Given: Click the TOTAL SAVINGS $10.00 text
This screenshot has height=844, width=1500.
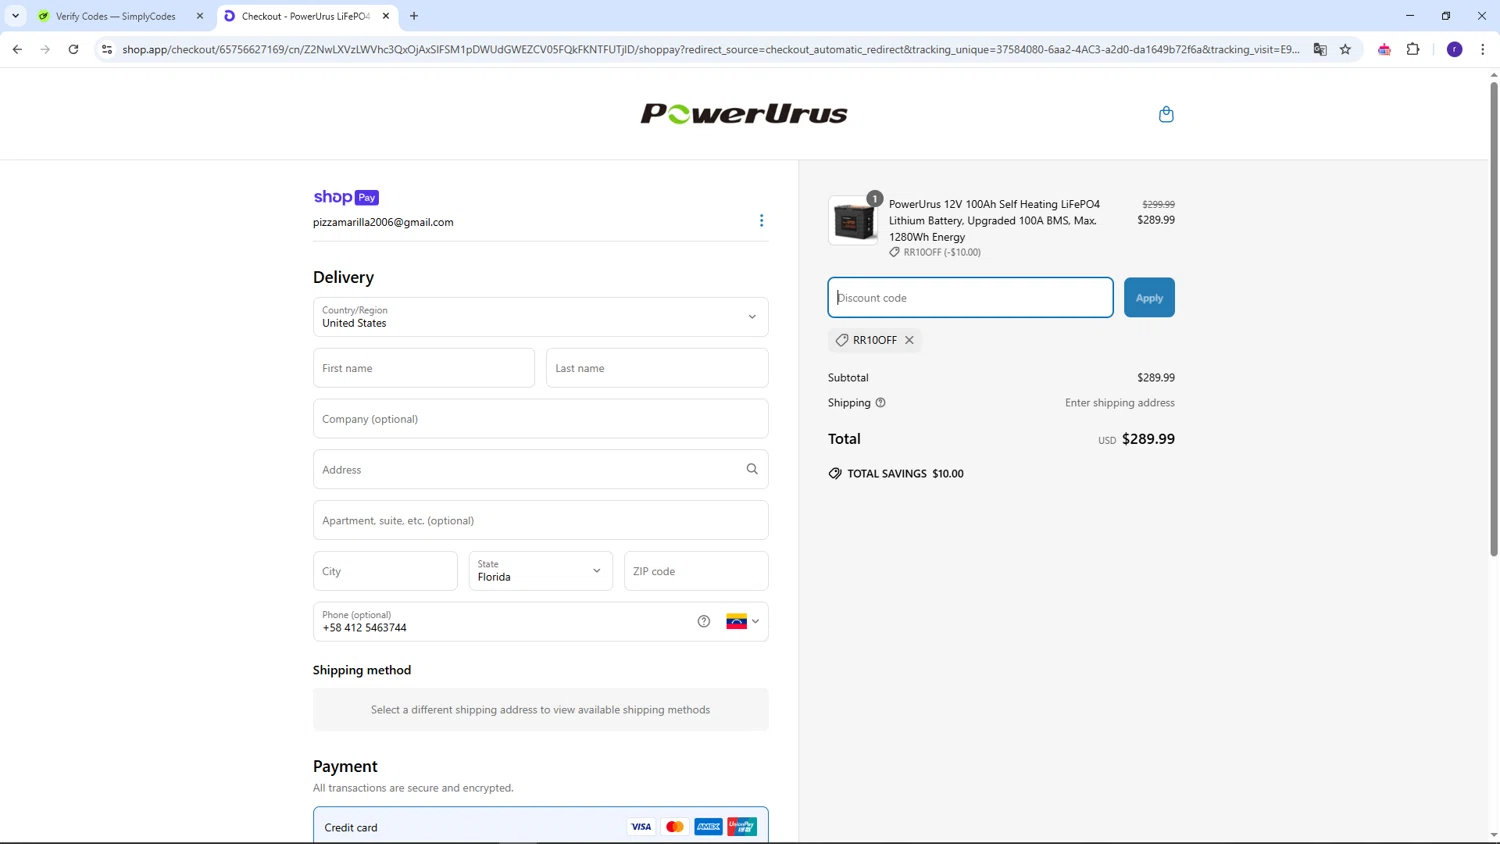Looking at the screenshot, I should (905, 474).
